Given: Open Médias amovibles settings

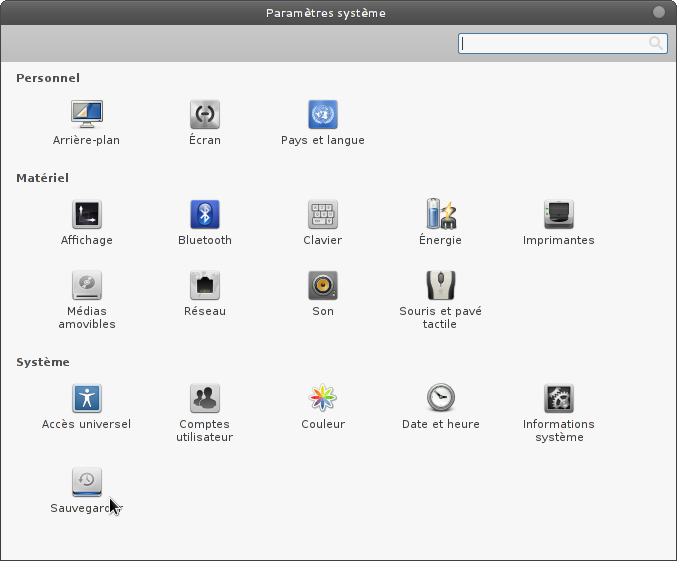Looking at the screenshot, I should coord(87,285).
